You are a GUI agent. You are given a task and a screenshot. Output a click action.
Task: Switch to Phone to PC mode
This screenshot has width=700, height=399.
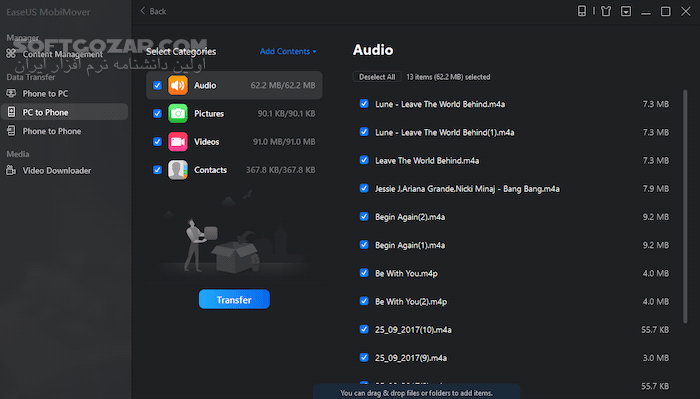pyautogui.click(x=46, y=93)
